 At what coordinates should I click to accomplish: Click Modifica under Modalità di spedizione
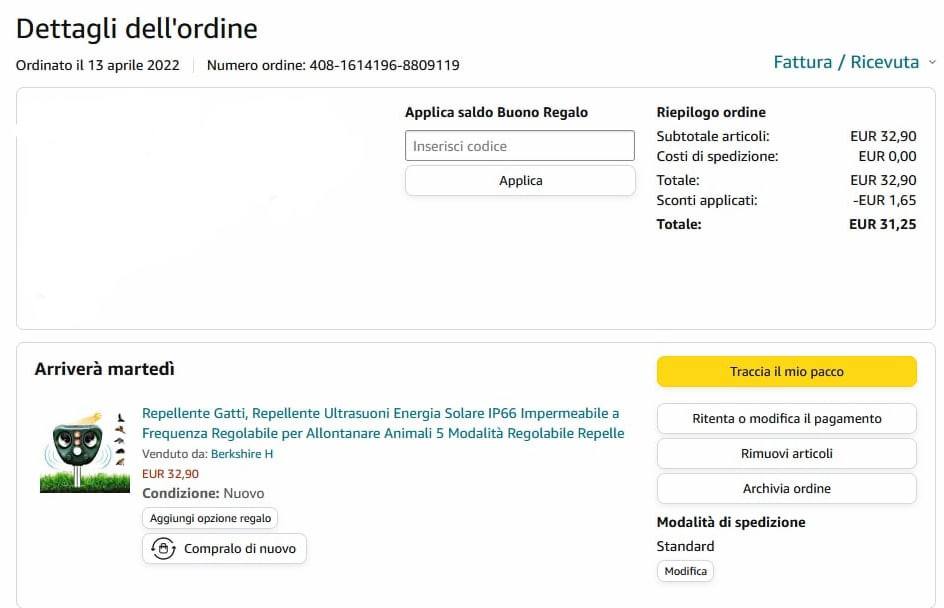pos(685,571)
